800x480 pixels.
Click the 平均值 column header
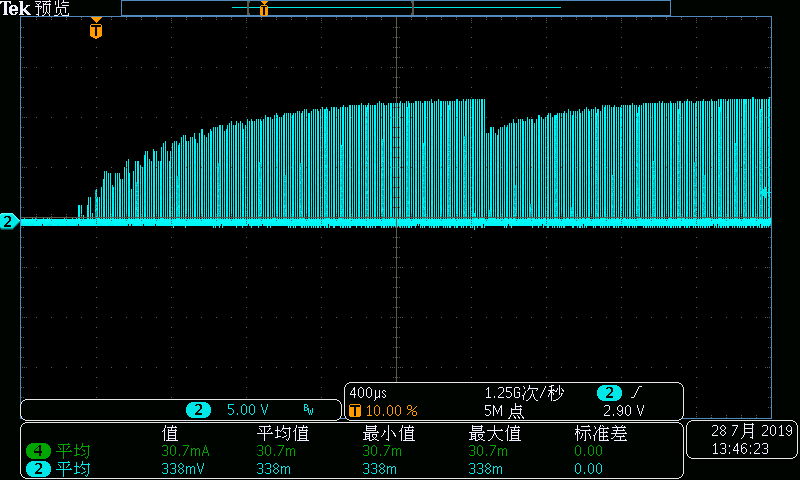283,434
